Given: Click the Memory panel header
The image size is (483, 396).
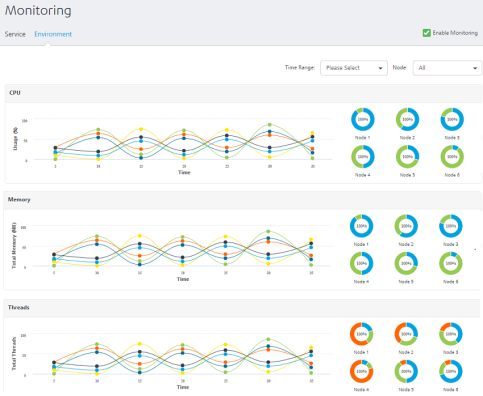Looking at the screenshot, I should pyautogui.click(x=243, y=200).
